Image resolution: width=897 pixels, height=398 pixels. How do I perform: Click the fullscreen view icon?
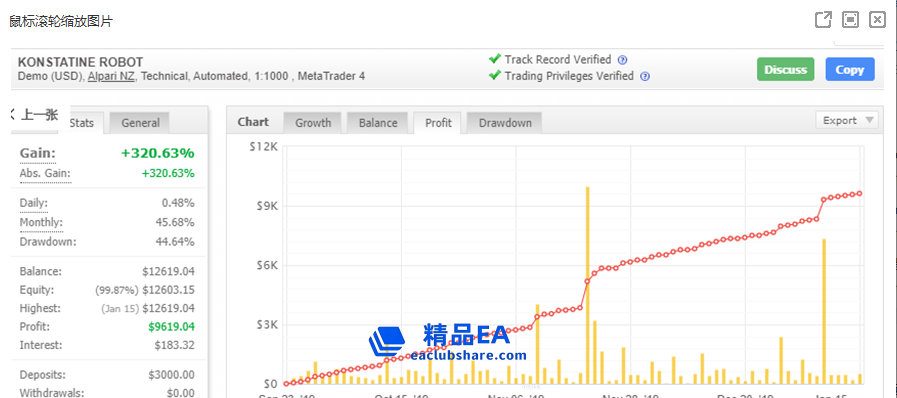tap(851, 20)
